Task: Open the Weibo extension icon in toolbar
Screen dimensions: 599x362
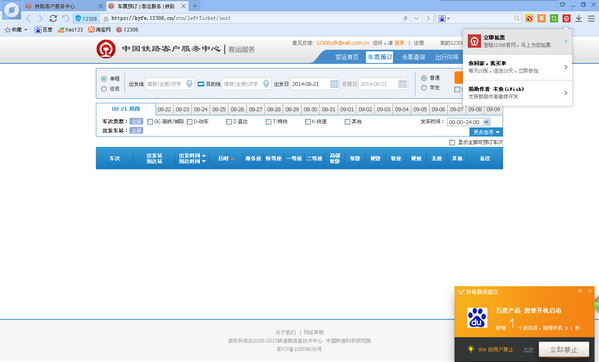Action: (x=529, y=18)
